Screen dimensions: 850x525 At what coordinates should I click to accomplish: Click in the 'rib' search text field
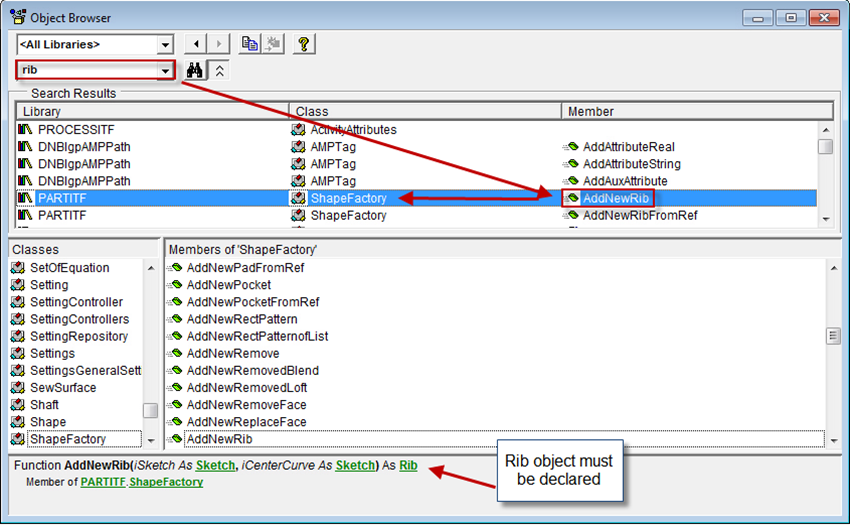click(88, 70)
